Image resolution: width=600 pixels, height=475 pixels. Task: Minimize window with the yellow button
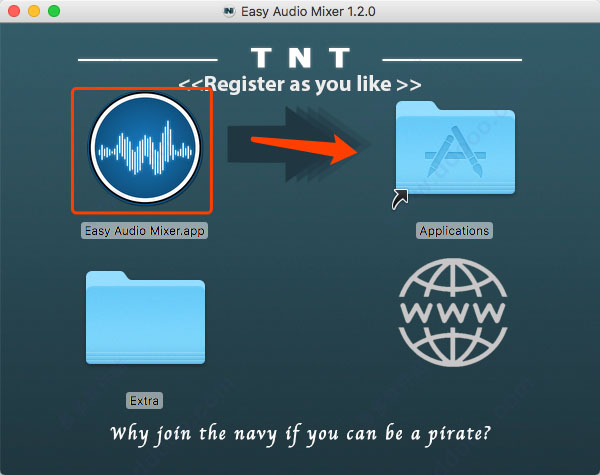(x=34, y=11)
